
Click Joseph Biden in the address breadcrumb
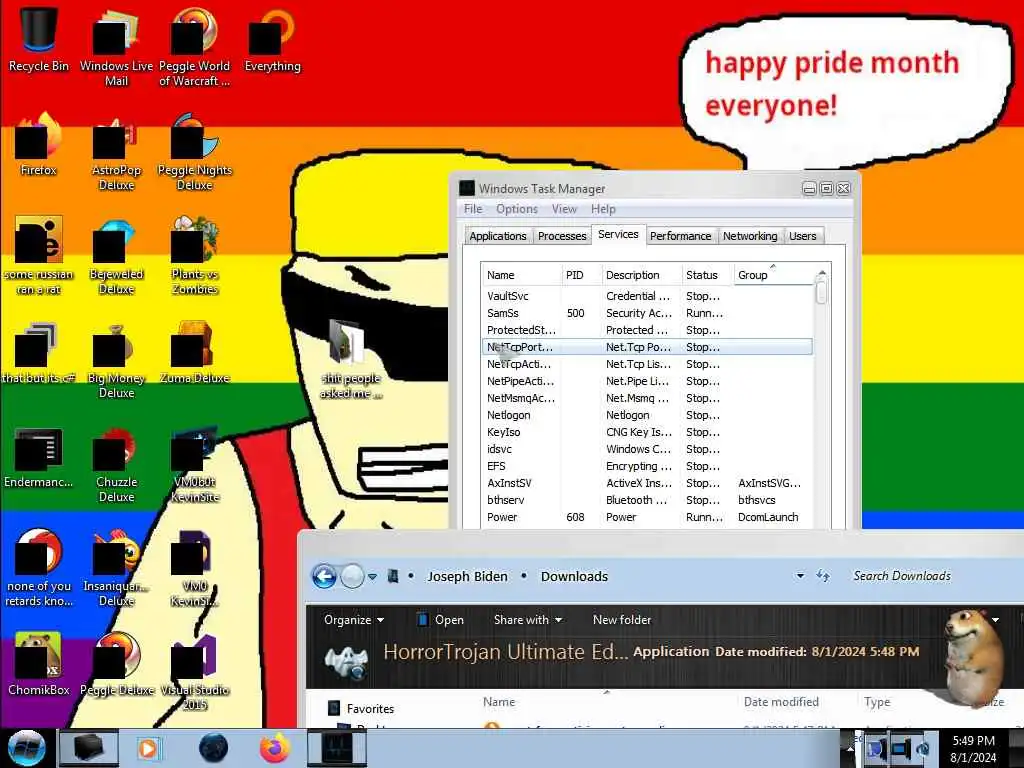click(467, 577)
